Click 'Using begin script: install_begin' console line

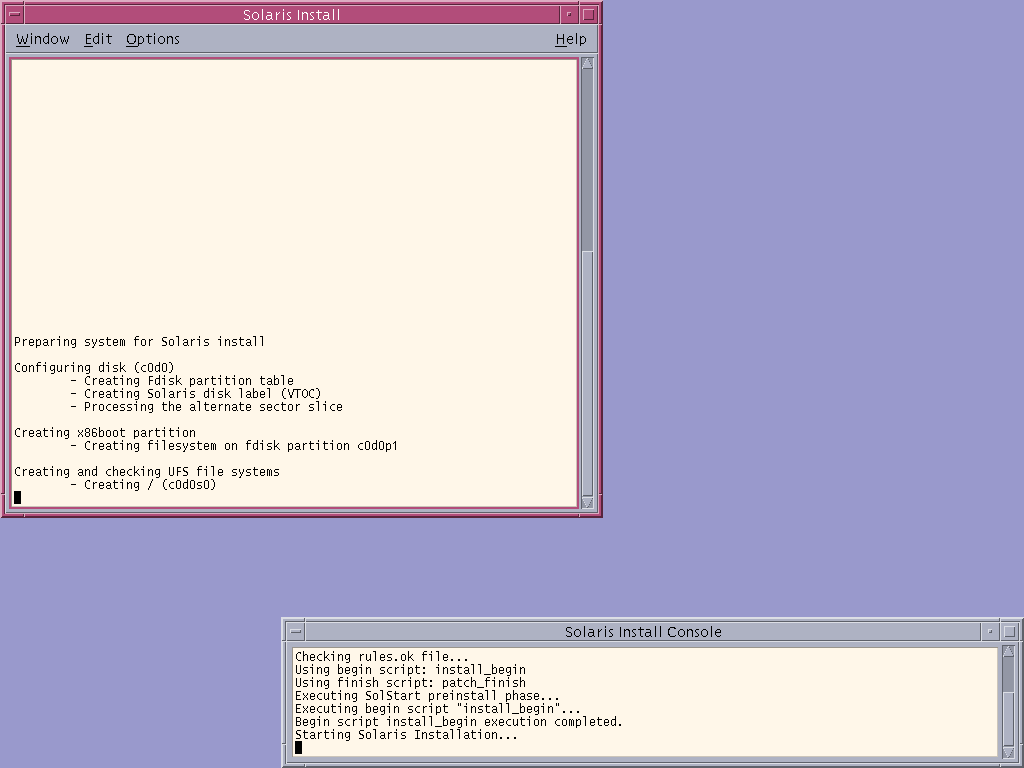coord(410,669)
